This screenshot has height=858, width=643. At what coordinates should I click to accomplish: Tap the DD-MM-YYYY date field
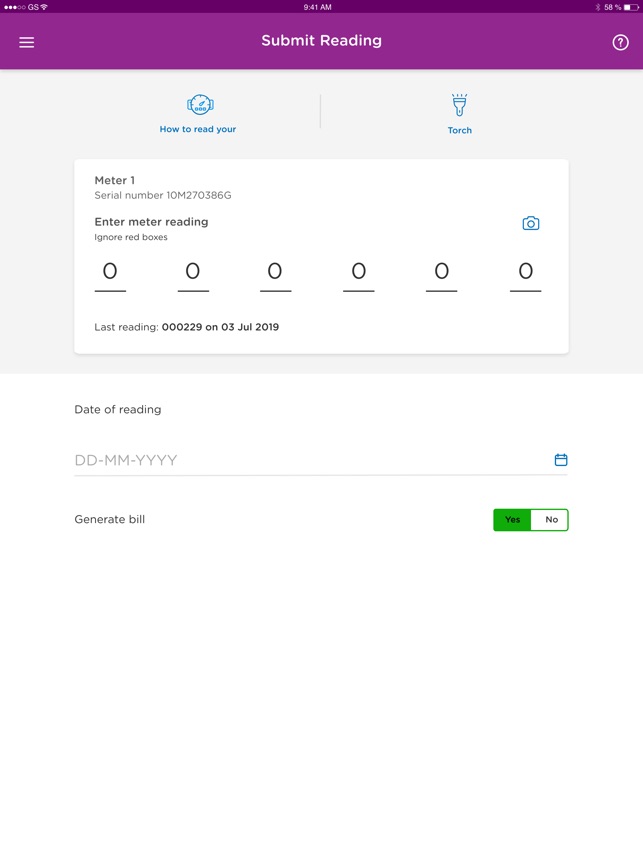pyautogui.click(x=300, y=460)
